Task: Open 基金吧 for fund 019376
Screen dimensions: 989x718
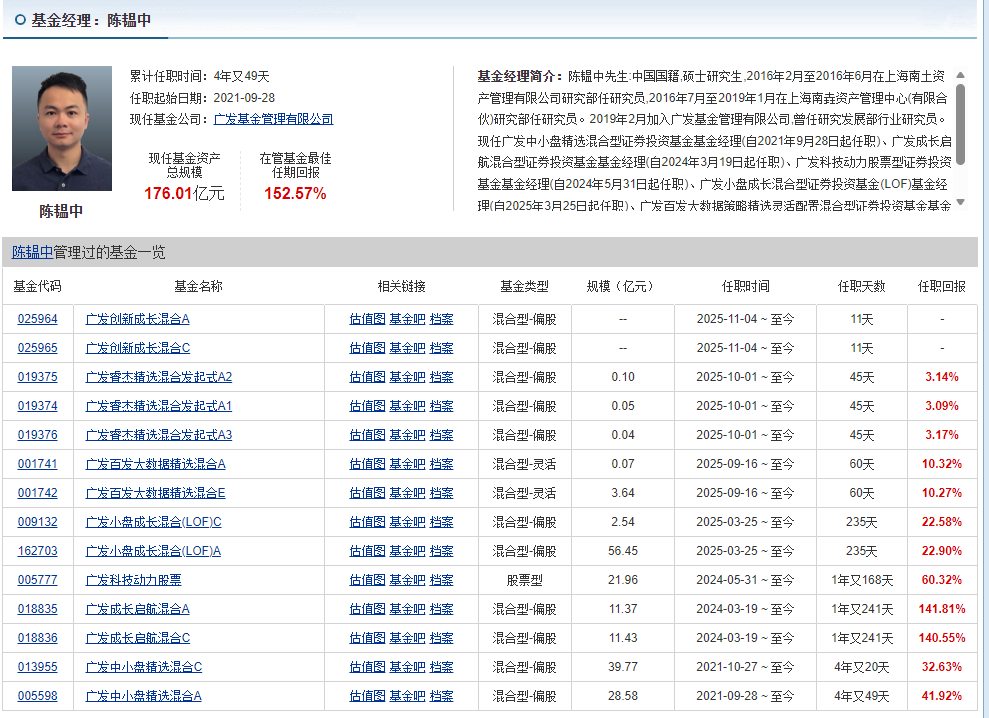Action: click(x=407, y=435)
